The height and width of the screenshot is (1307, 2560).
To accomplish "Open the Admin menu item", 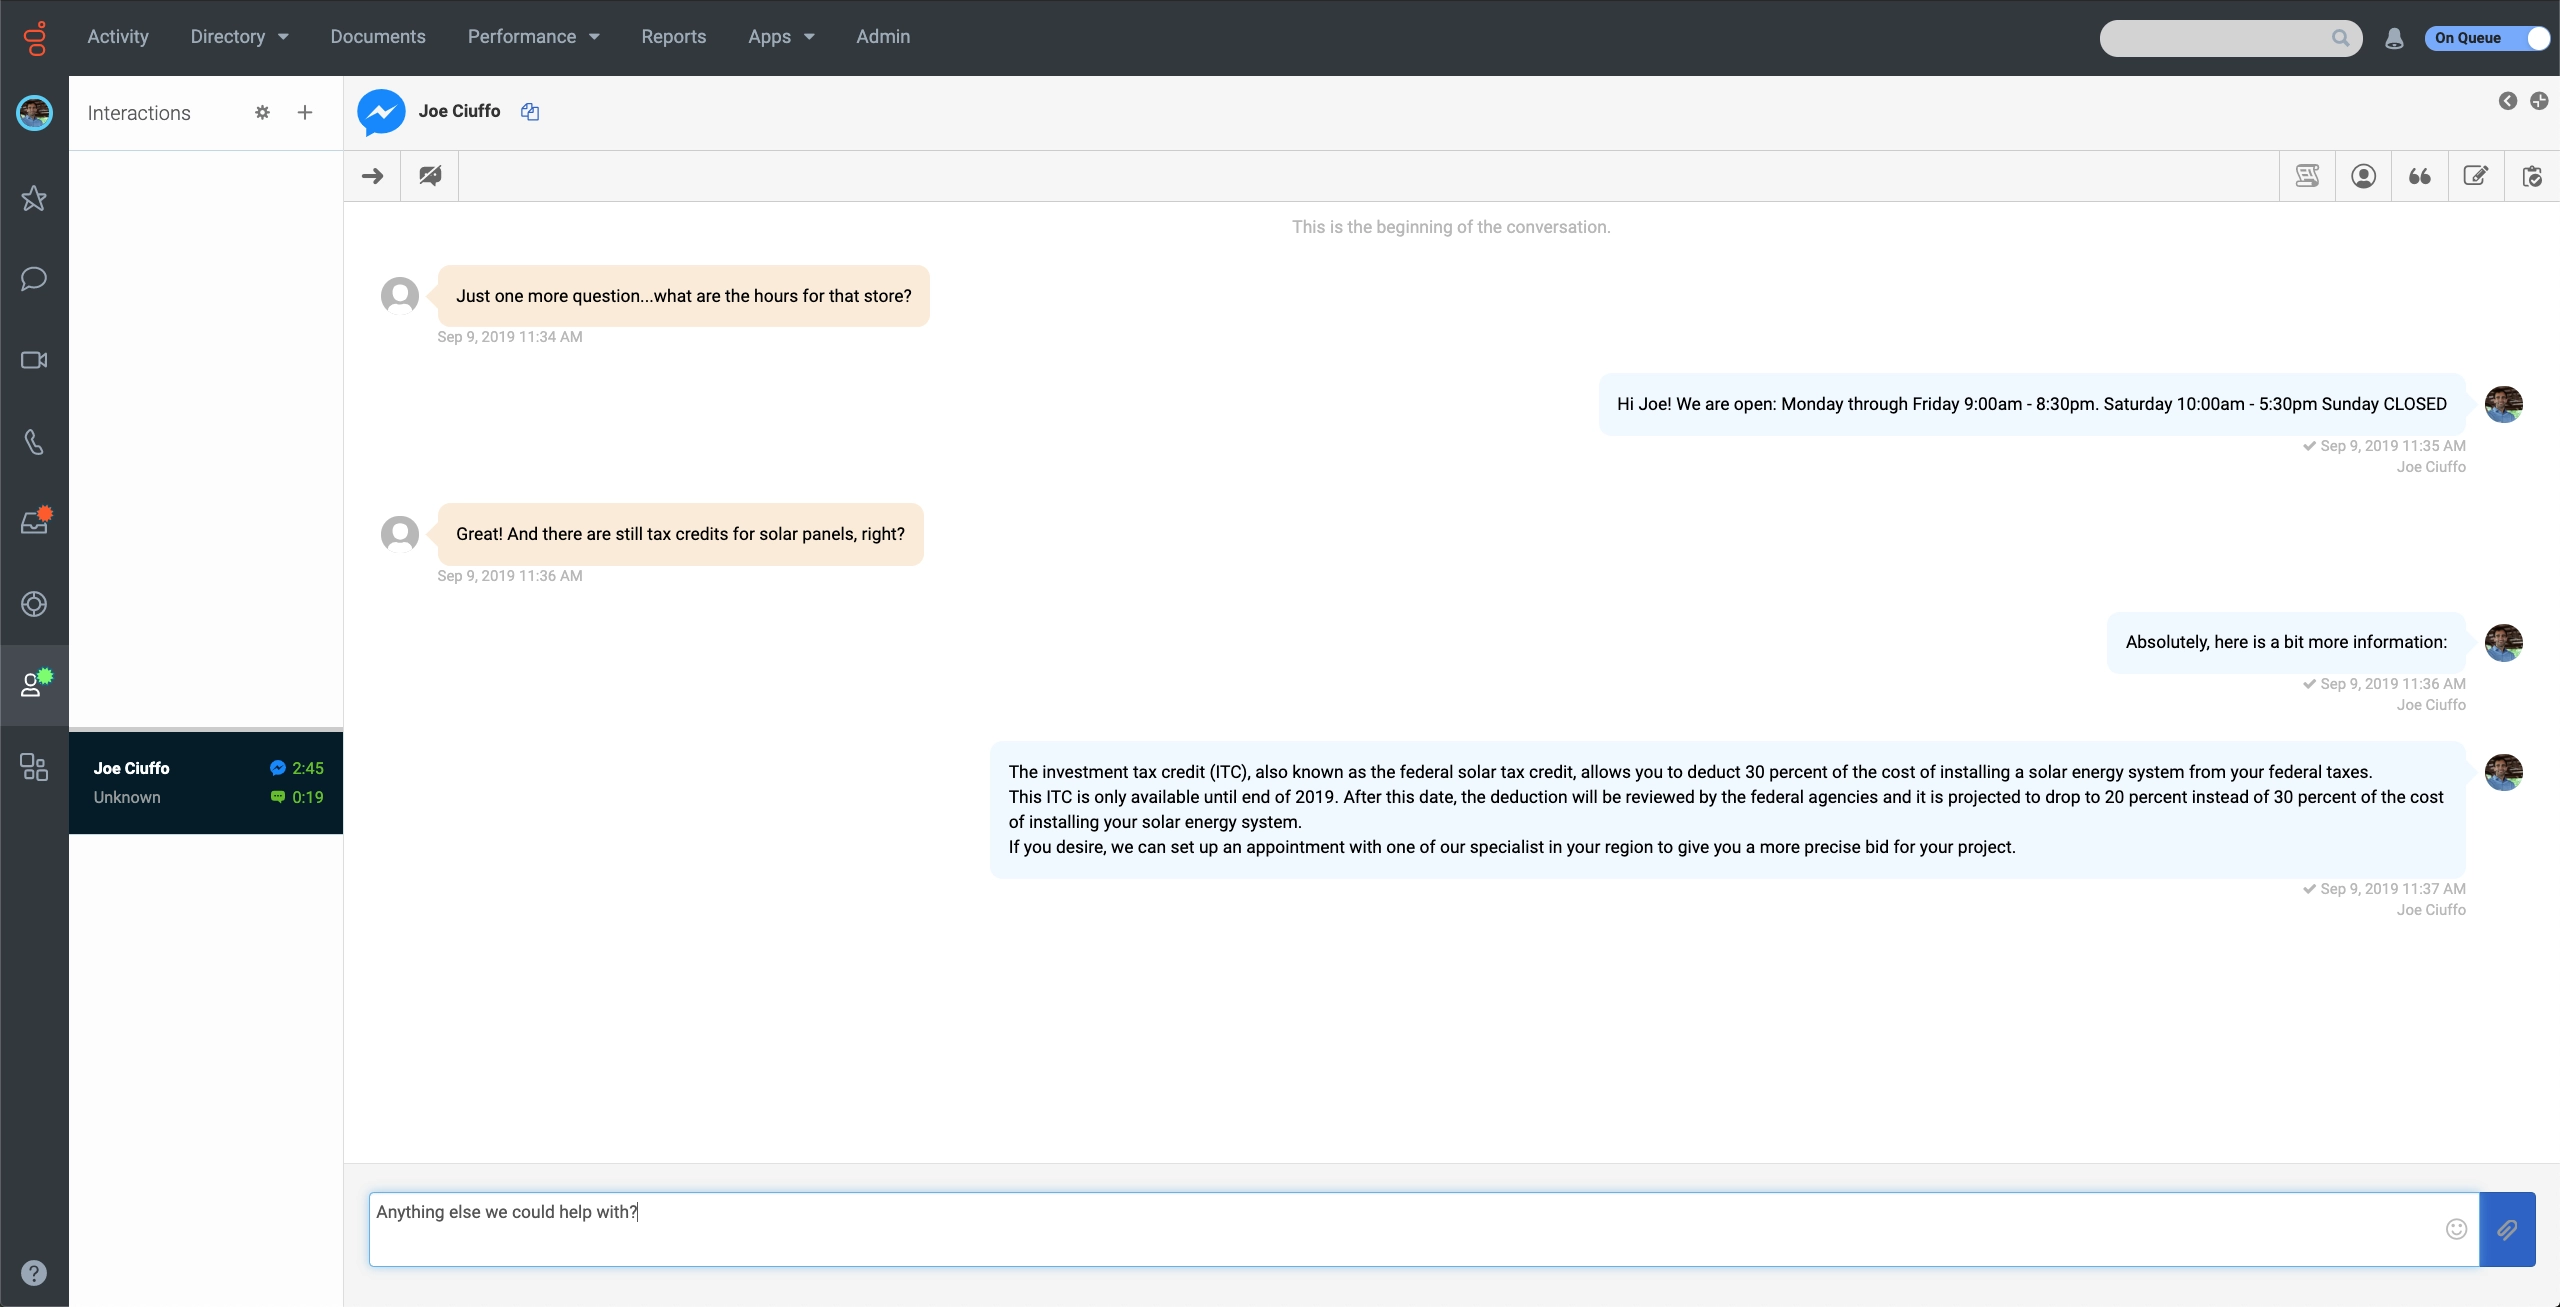I will 883,37.
